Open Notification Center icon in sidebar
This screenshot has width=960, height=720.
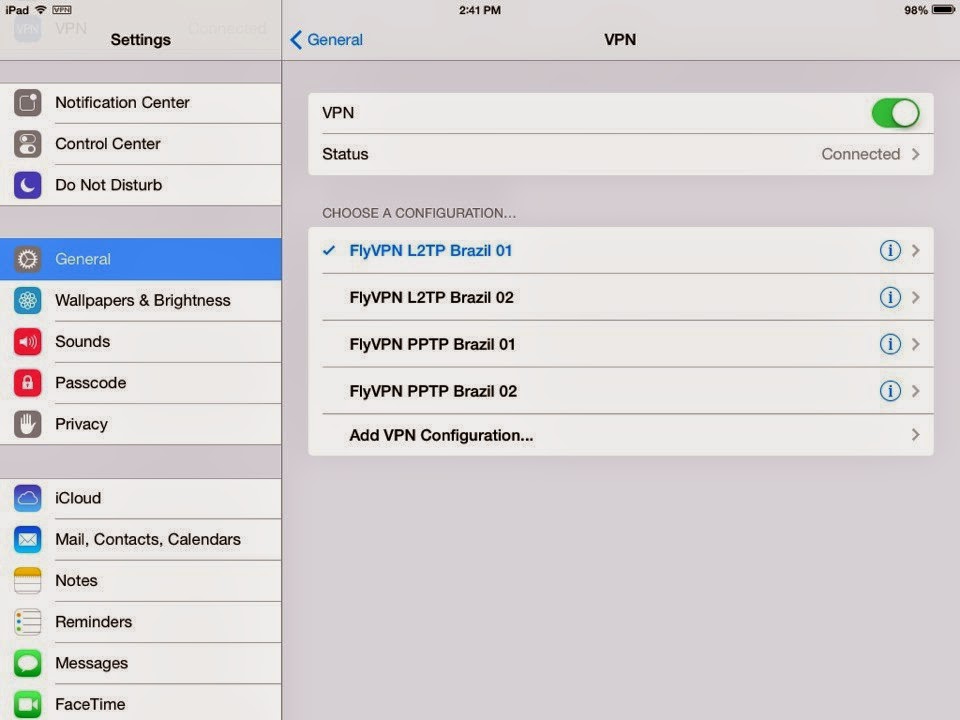[28, 102]
